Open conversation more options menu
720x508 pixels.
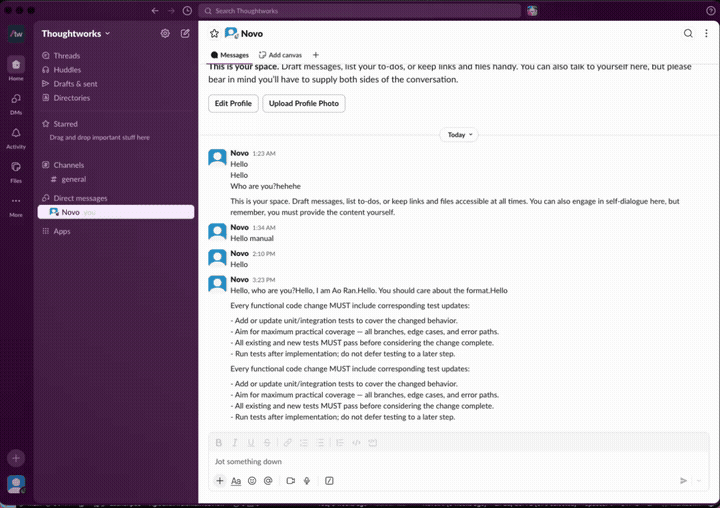pyautogui.click(x=706, y=33)
